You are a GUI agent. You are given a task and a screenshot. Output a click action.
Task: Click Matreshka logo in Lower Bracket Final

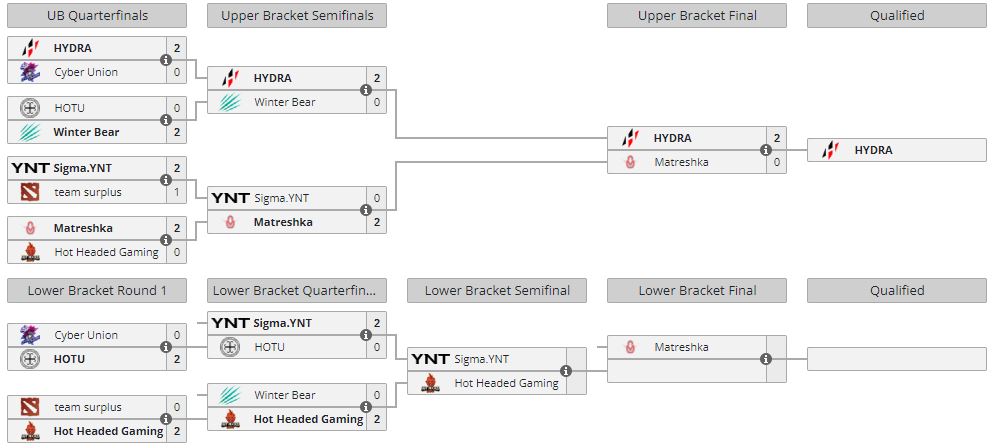tap(630, 347)
